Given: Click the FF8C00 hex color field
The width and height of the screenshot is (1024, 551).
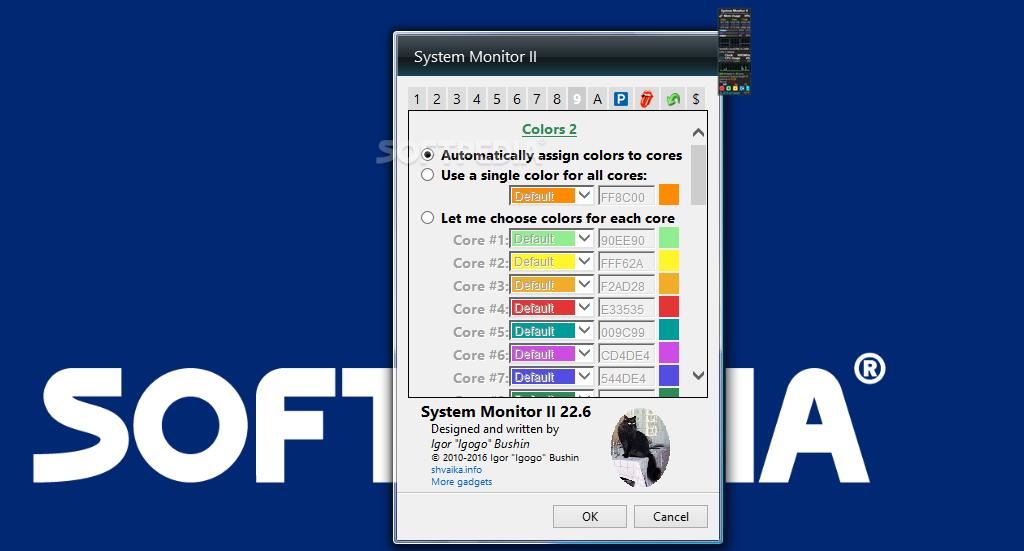Looking at the screenshot, I should (x=626, y=197).
